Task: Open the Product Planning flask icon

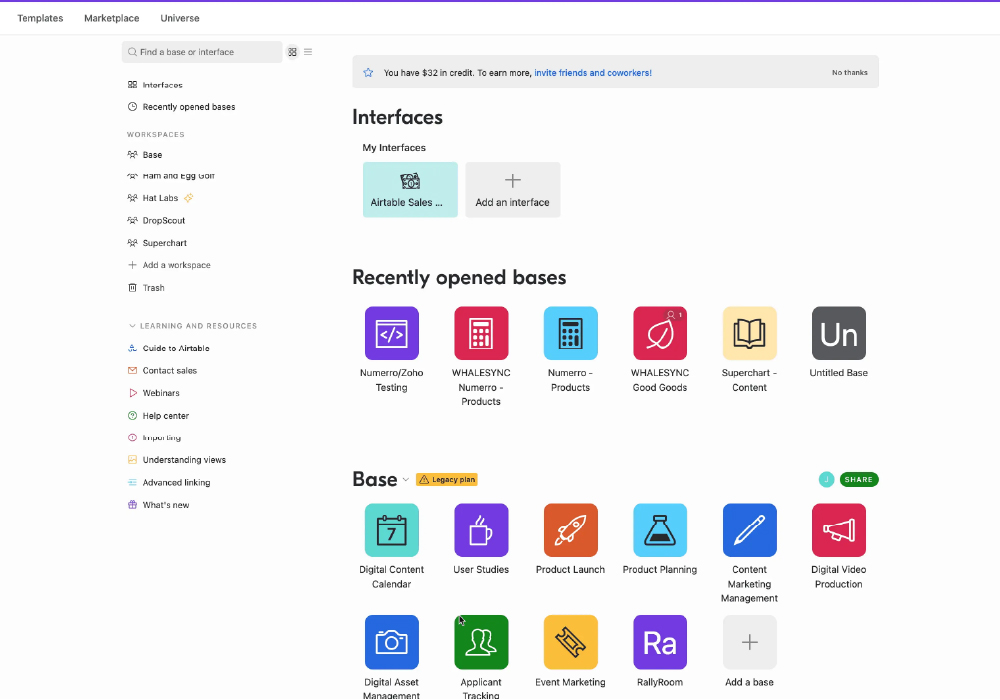Action: [x=660, y=530]
